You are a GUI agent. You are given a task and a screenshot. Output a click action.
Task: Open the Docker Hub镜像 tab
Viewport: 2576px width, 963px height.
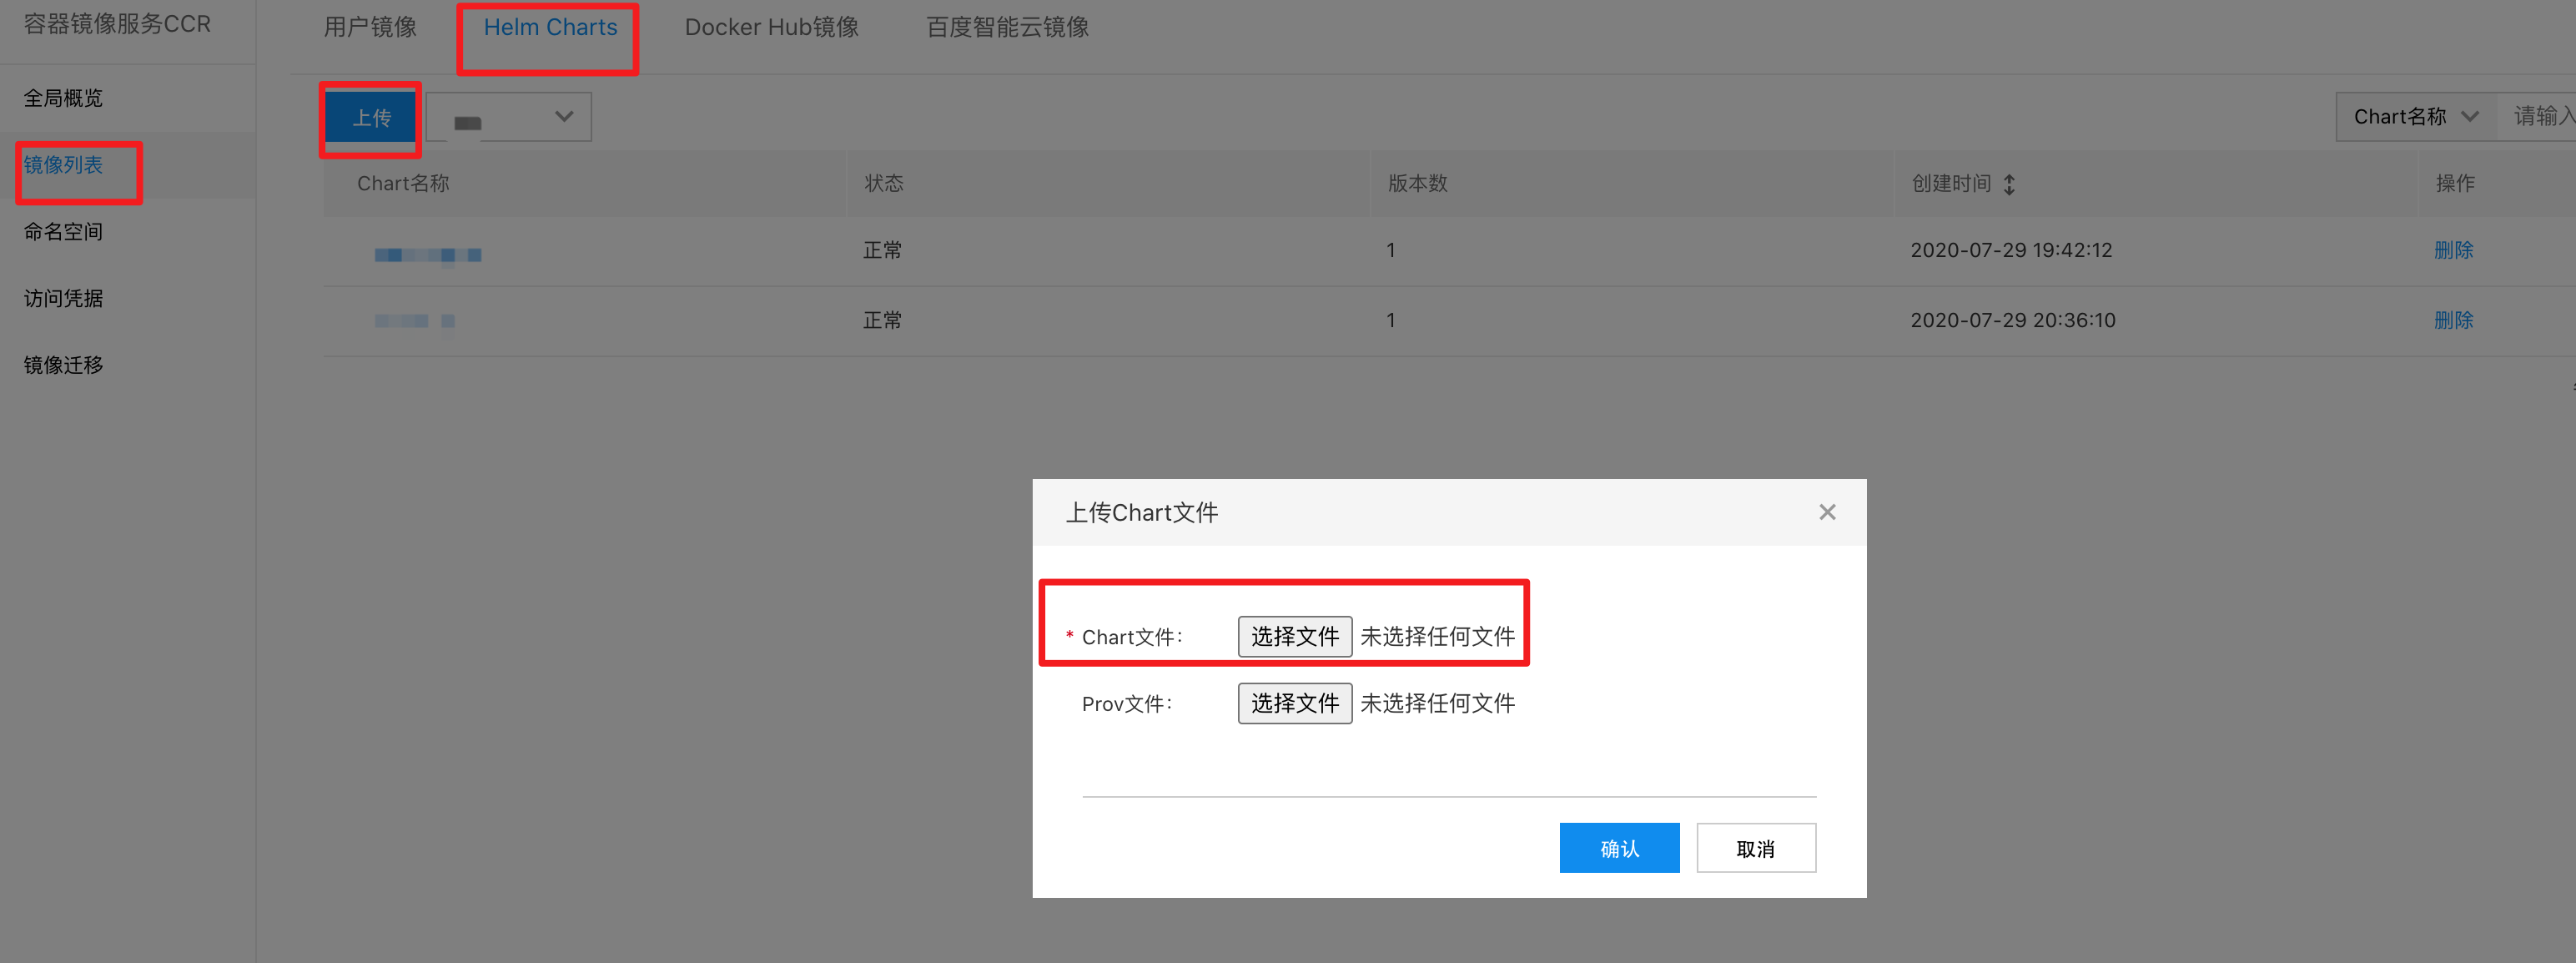[x=772, y=27]
